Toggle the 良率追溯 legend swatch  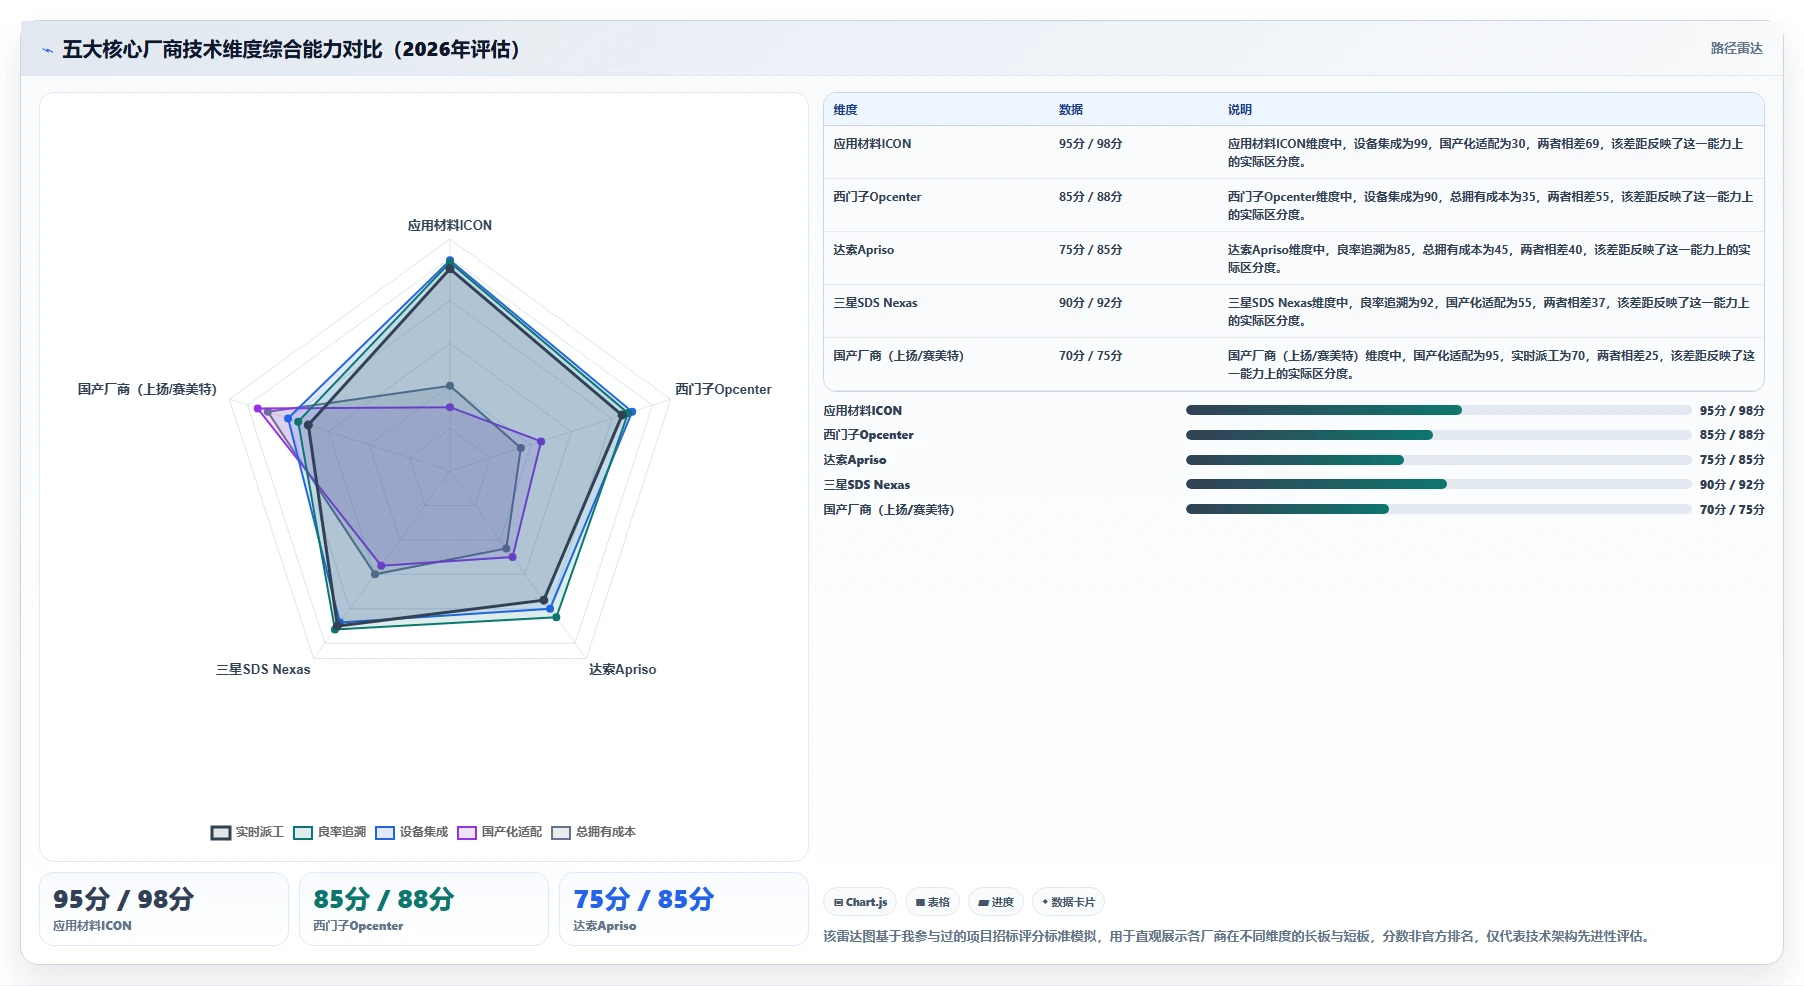(303, 833)
